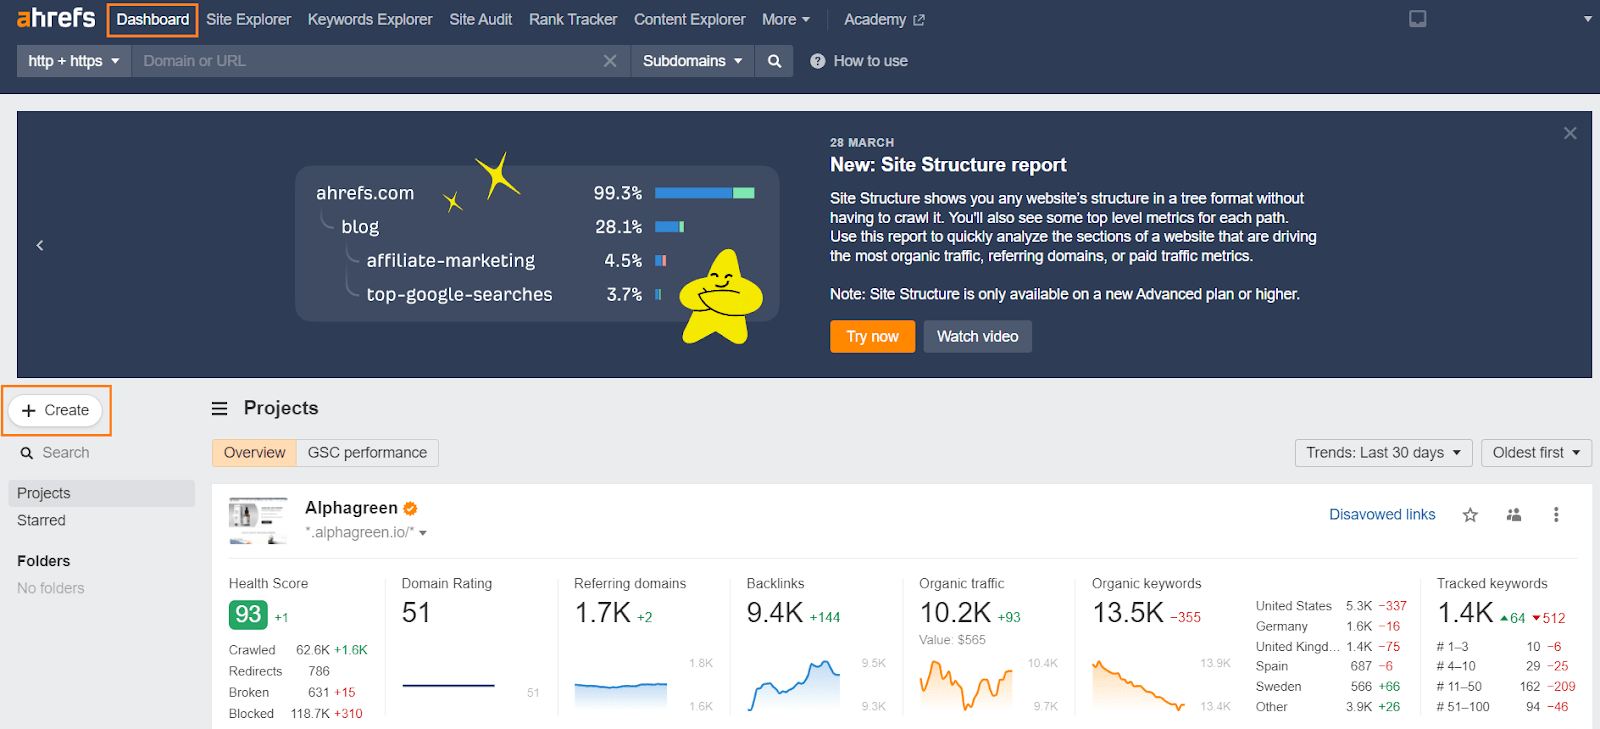
Task: Open the Alphagreen three-dot options menu
Action: click(1556, 515)
